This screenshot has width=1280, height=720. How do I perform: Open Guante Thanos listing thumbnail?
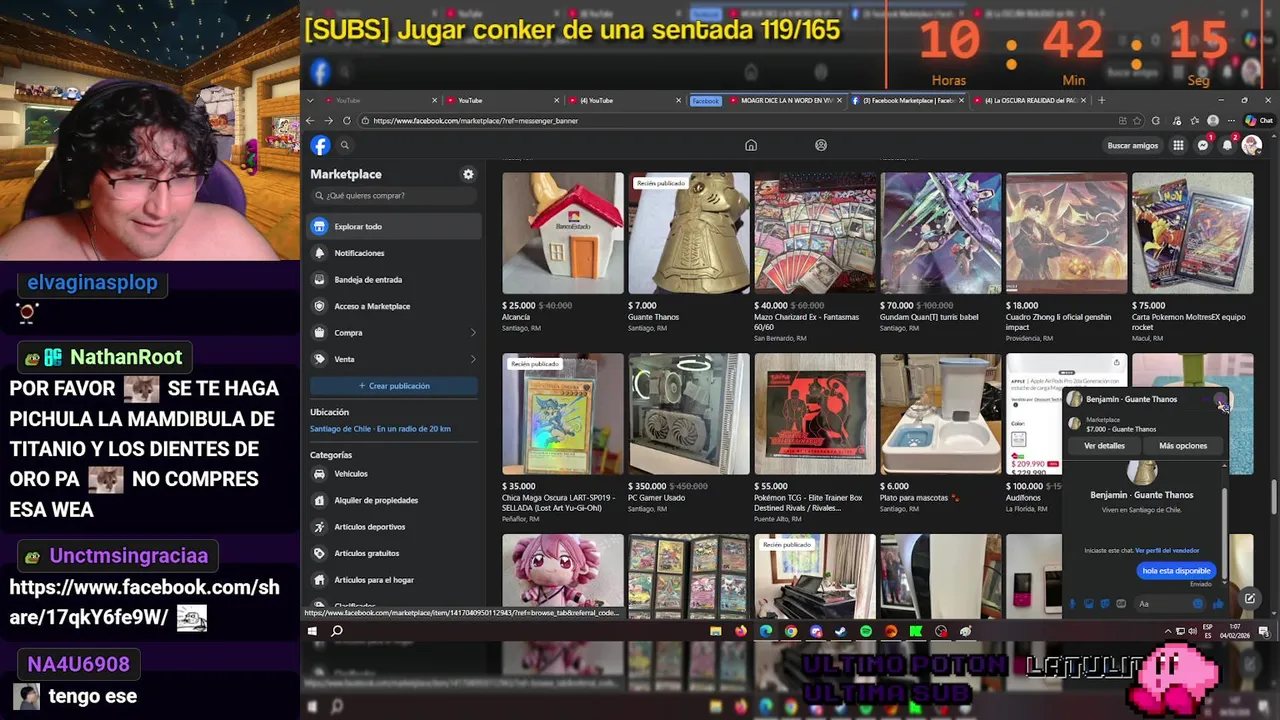tap(689, 233)
